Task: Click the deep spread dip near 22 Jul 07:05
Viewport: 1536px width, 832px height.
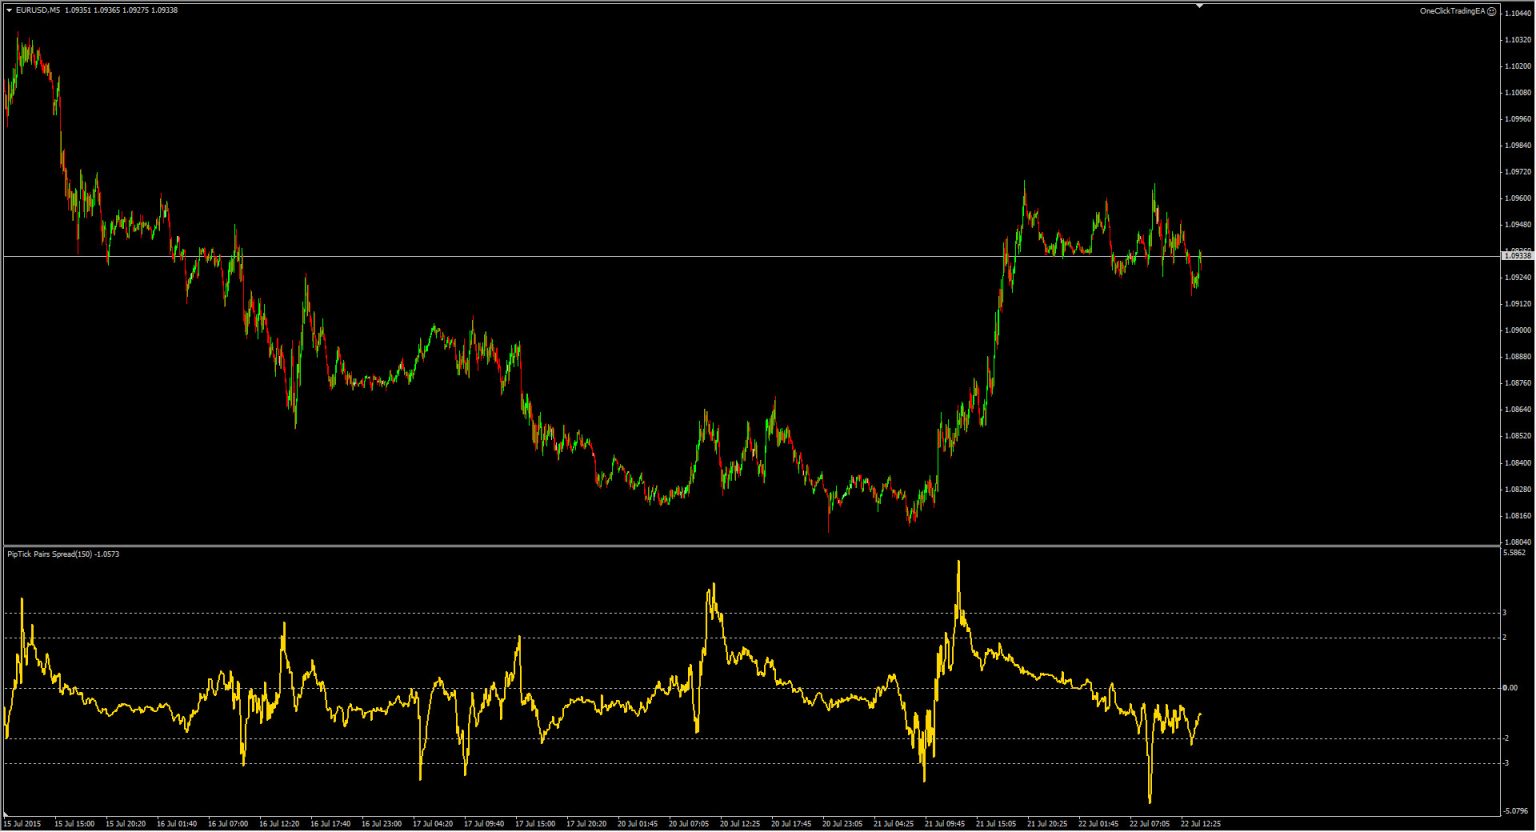Action: pyautogui.click(x=1148, y=800)
